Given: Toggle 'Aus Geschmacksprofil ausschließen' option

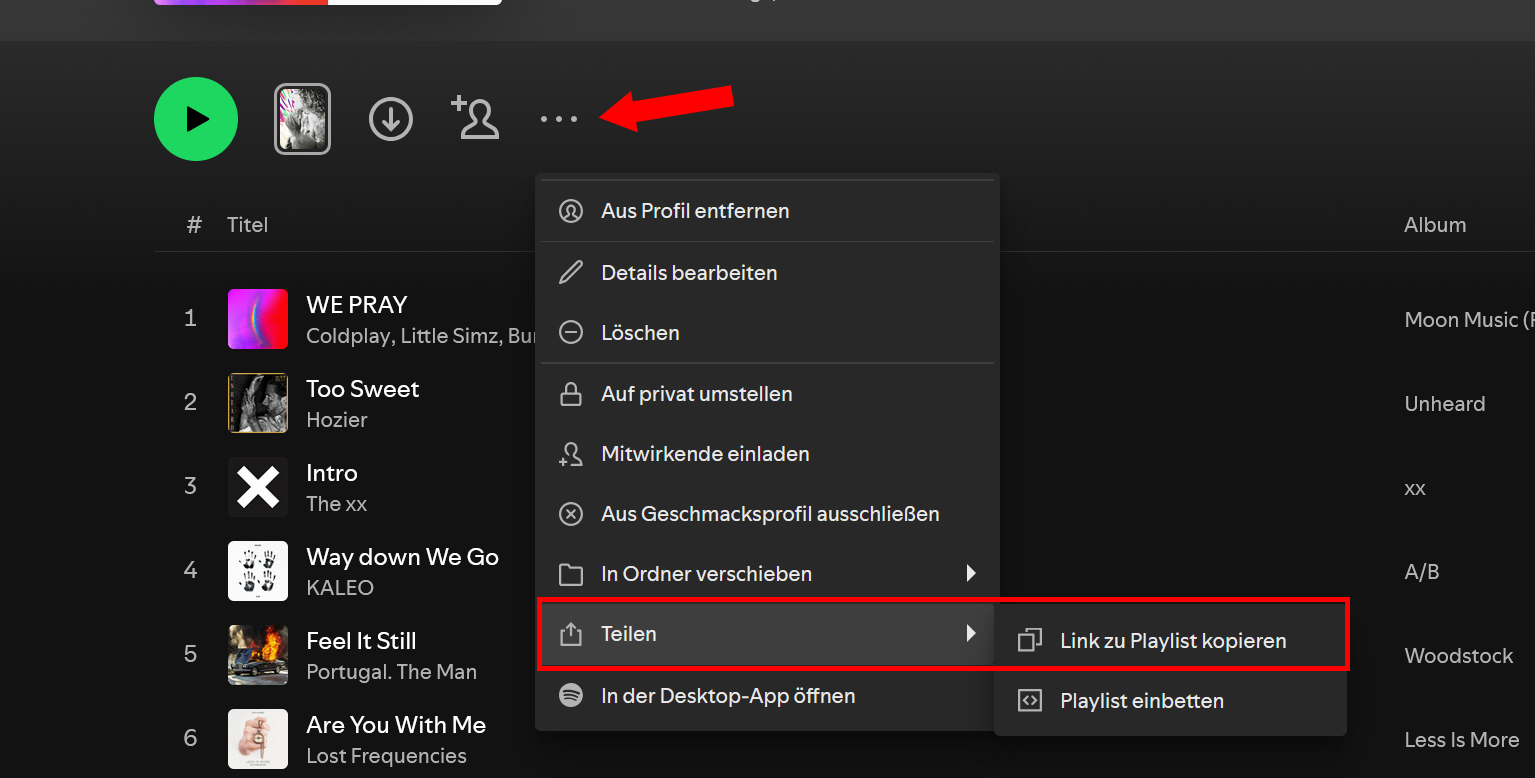Looking at the screenshot, I should tap(770, 514).
